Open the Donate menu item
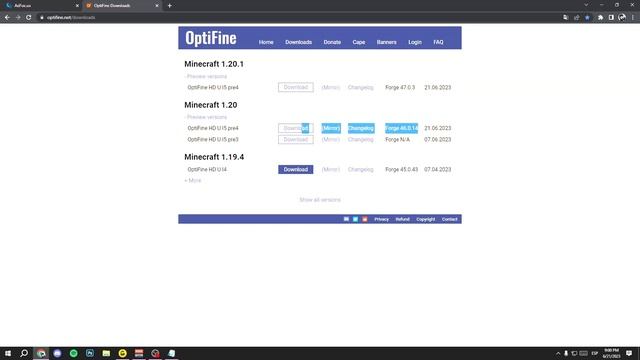This screenshot has height=360, width=640. [332, 42]
